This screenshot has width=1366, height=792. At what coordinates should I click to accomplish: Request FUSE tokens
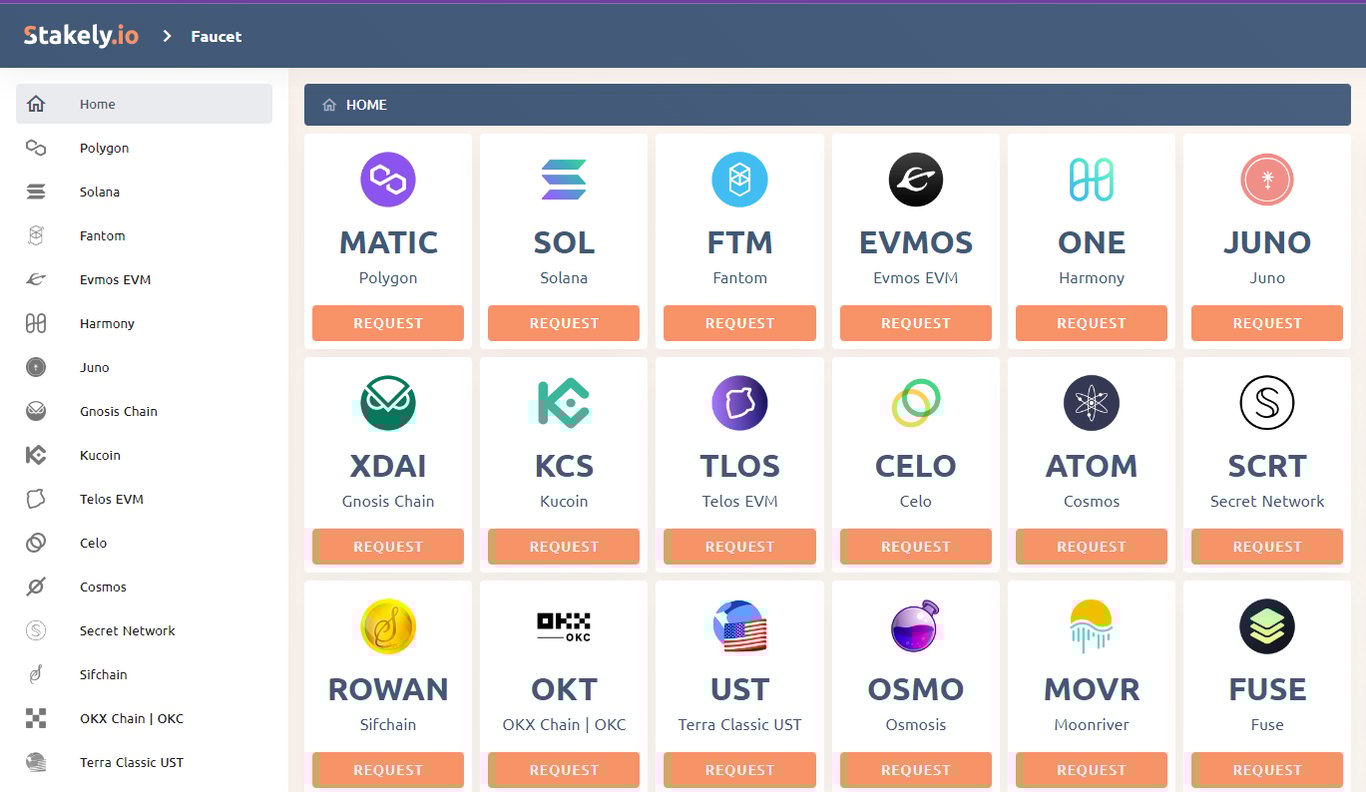pyautogui.click(x=1267, y=770)
